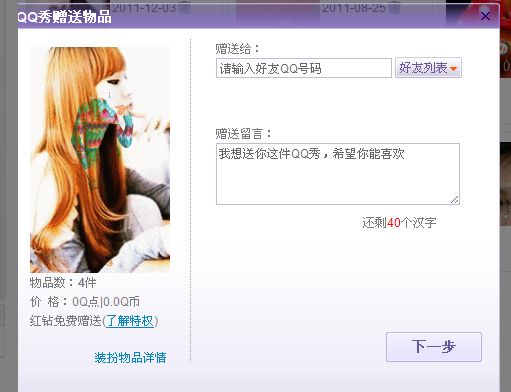The height and width of the screenshot is (392, 511).
Task: Click the 赠送留言： label
Action: 243,134
